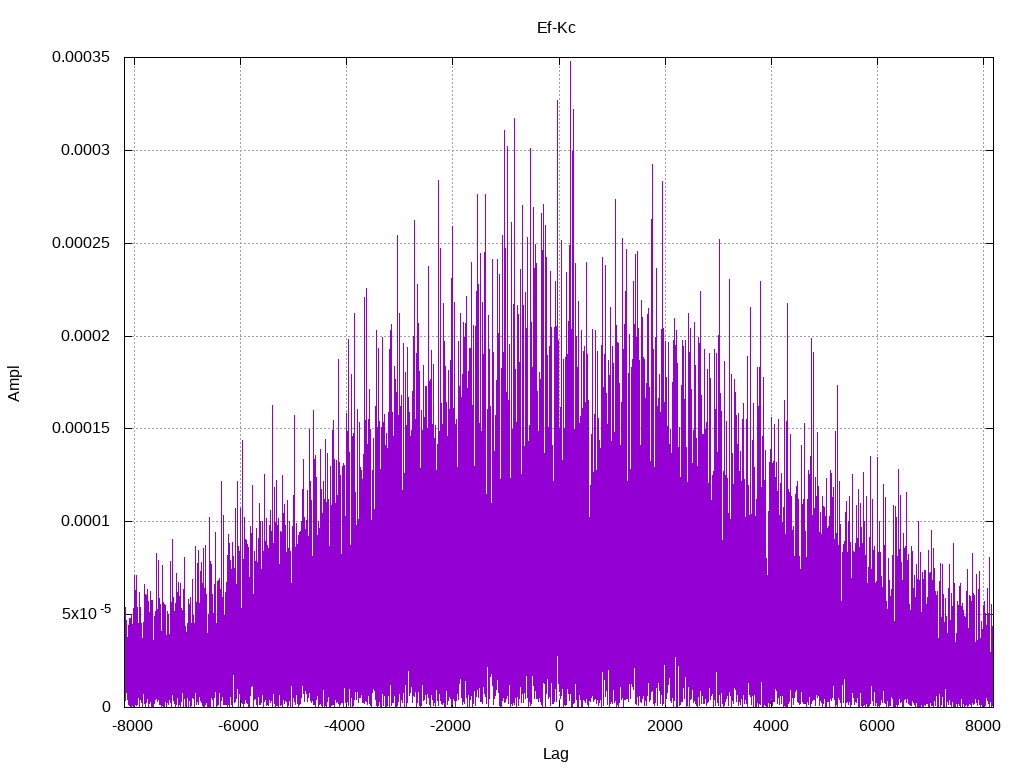Select the 'Lag' x-axis label
The height and width of the screenshot is (768, 1024).
coord(556,754)
